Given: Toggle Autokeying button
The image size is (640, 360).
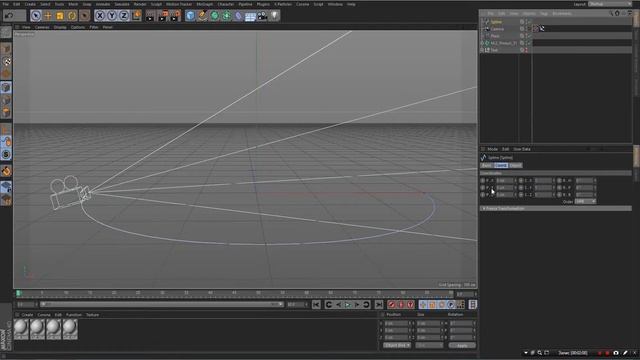Looking at the screenshot, I should pos(401,304).
